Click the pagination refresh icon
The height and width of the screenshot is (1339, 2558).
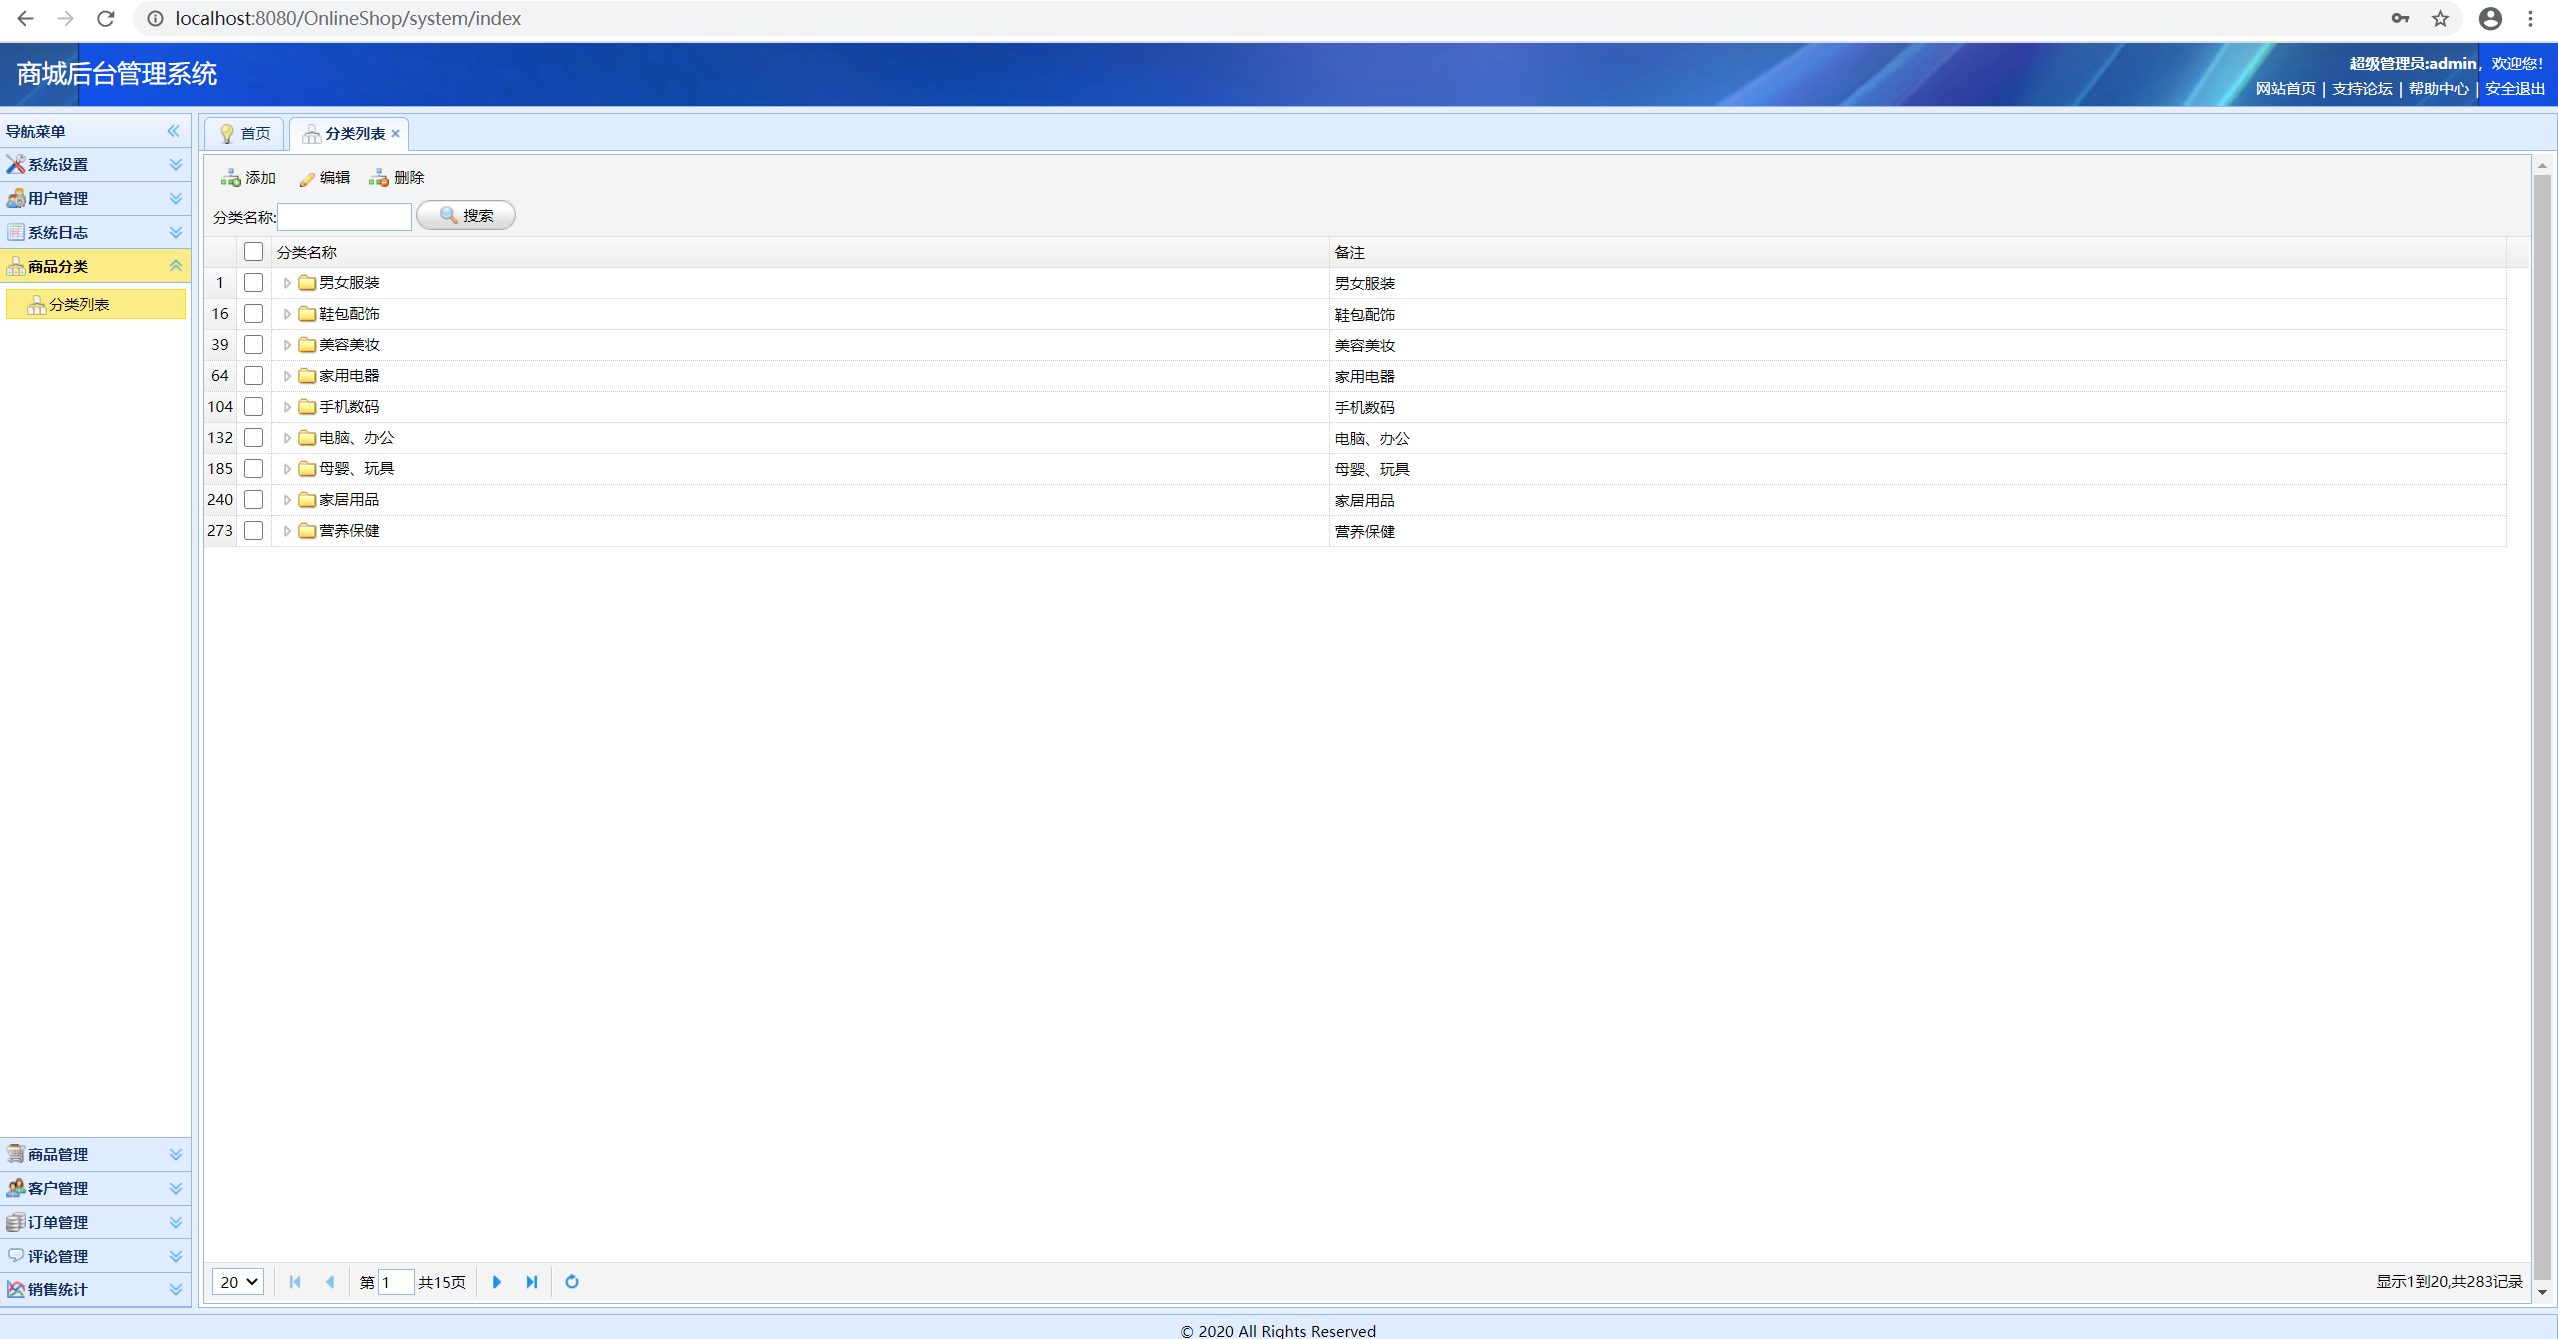pos(572,1282)
